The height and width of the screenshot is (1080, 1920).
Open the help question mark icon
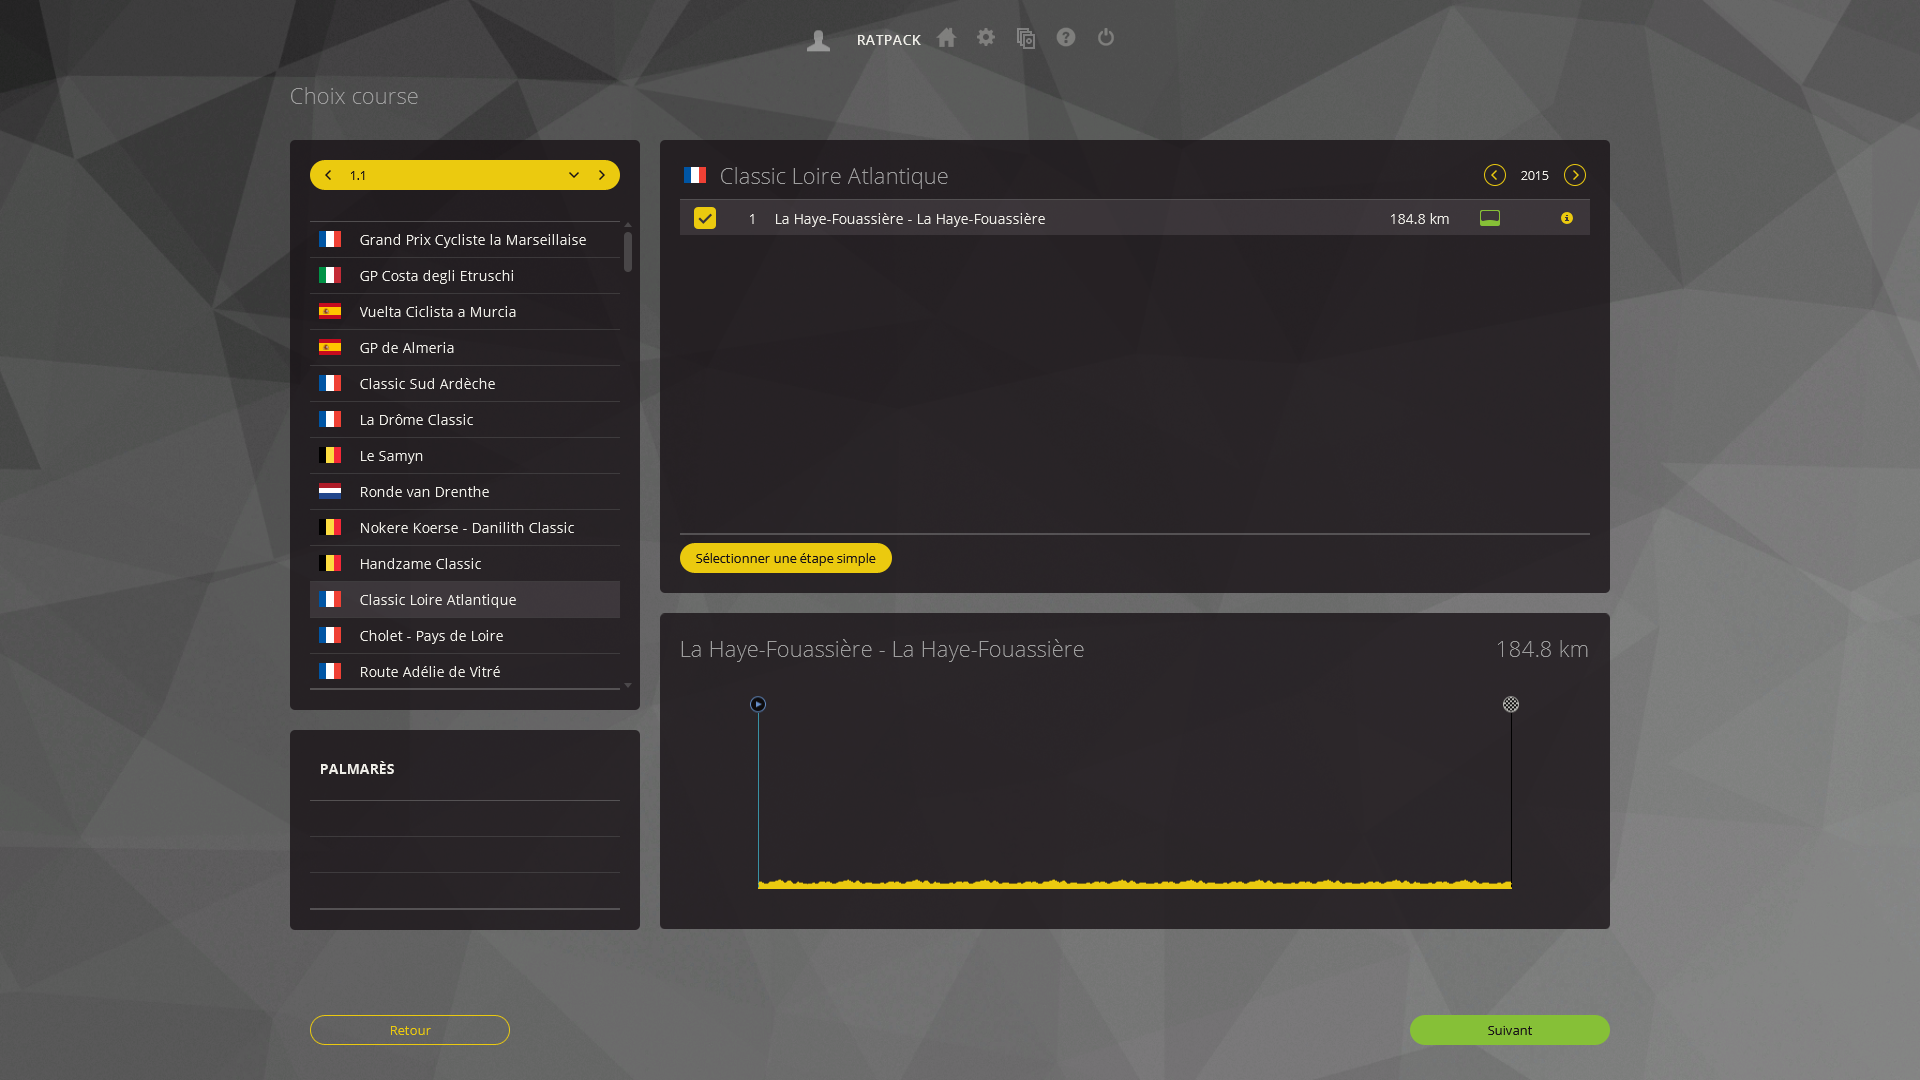1066,38
